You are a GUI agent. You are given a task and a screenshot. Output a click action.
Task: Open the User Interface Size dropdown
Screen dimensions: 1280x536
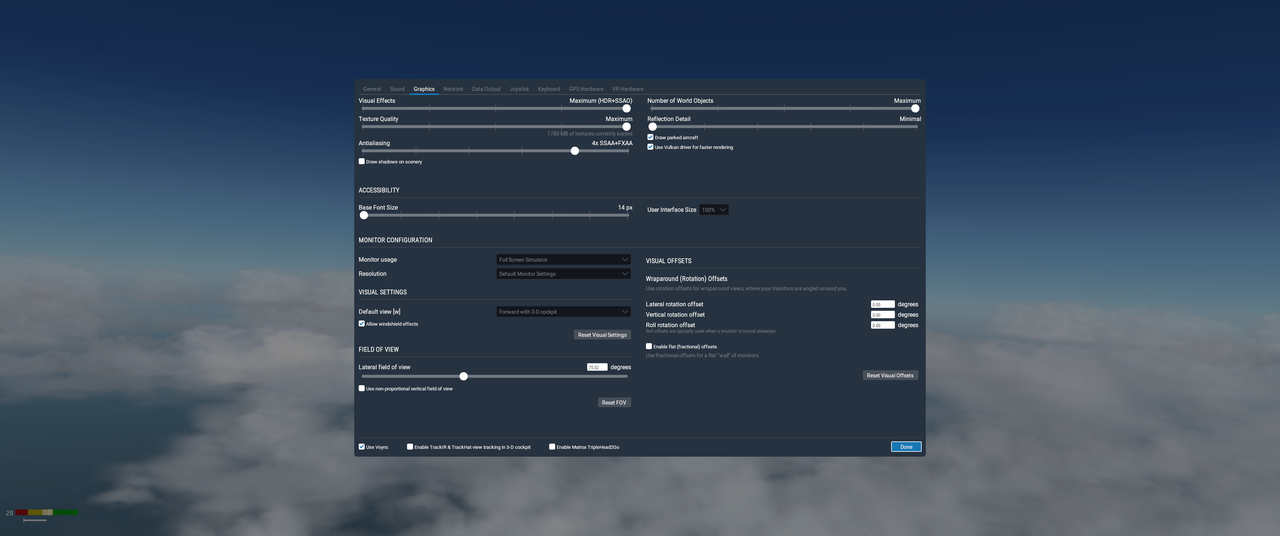[x=714, y=210]
